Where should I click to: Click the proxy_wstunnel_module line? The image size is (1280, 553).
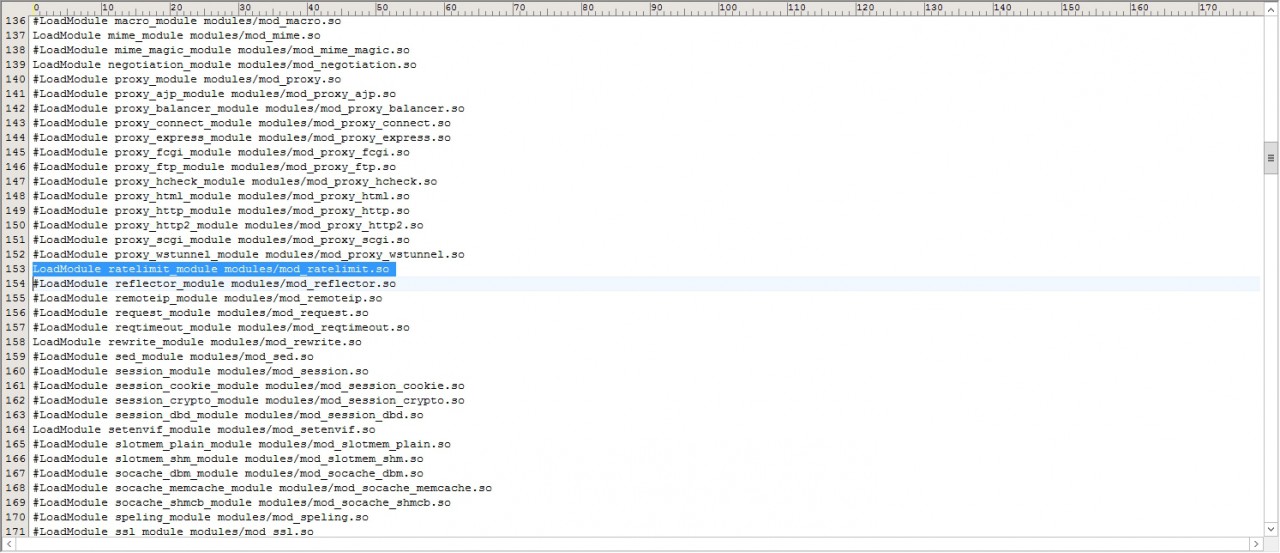(249, 255)
